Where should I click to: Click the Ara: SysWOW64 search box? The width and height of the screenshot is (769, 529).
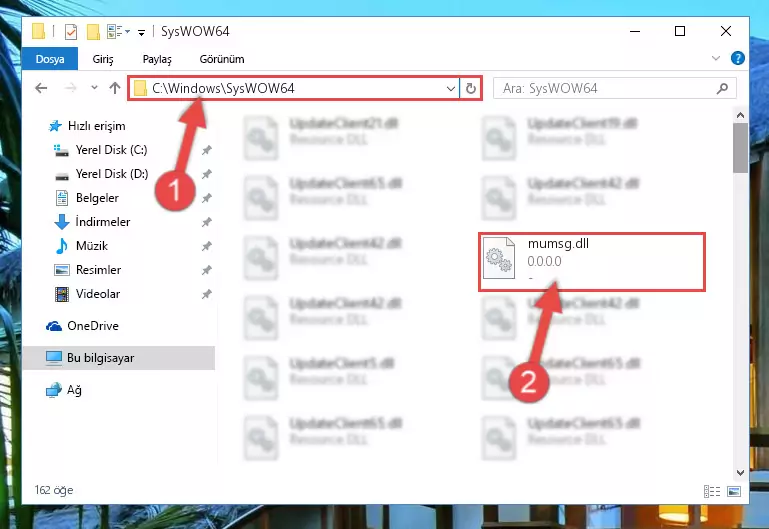click(614, 89)
